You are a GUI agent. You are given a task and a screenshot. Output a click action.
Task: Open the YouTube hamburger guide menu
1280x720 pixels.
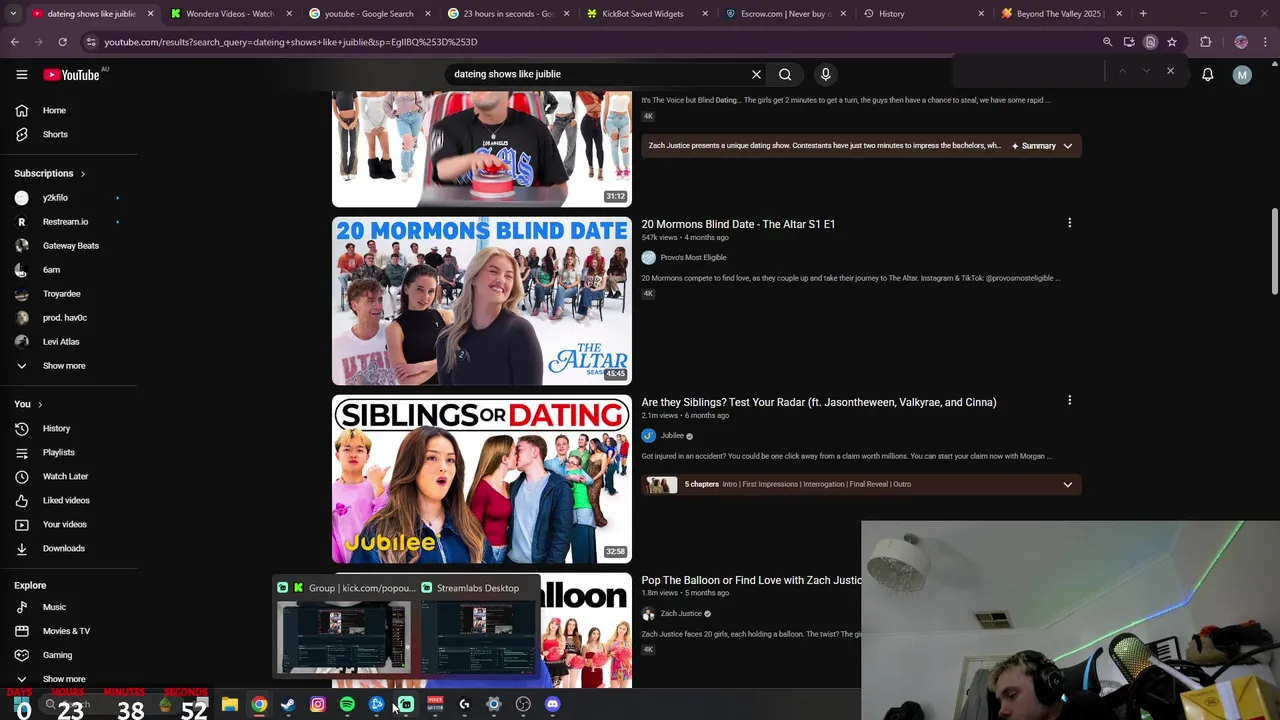tap(21, 74)
